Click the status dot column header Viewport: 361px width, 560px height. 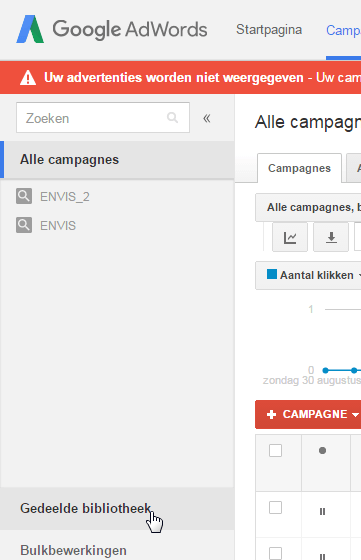(x=322, y=451)
